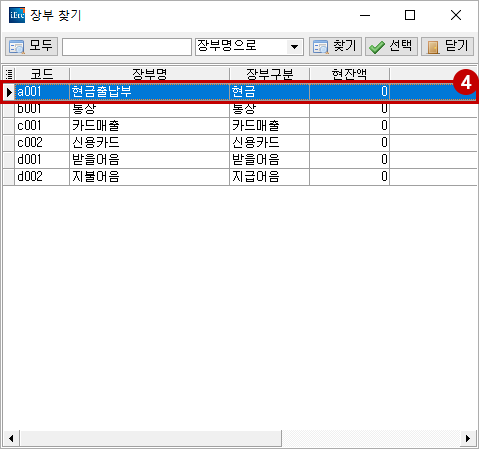Screen dimensions: 479x449
Task: Sort by the 현잔액 column header
Action: [x=349, y=74]
